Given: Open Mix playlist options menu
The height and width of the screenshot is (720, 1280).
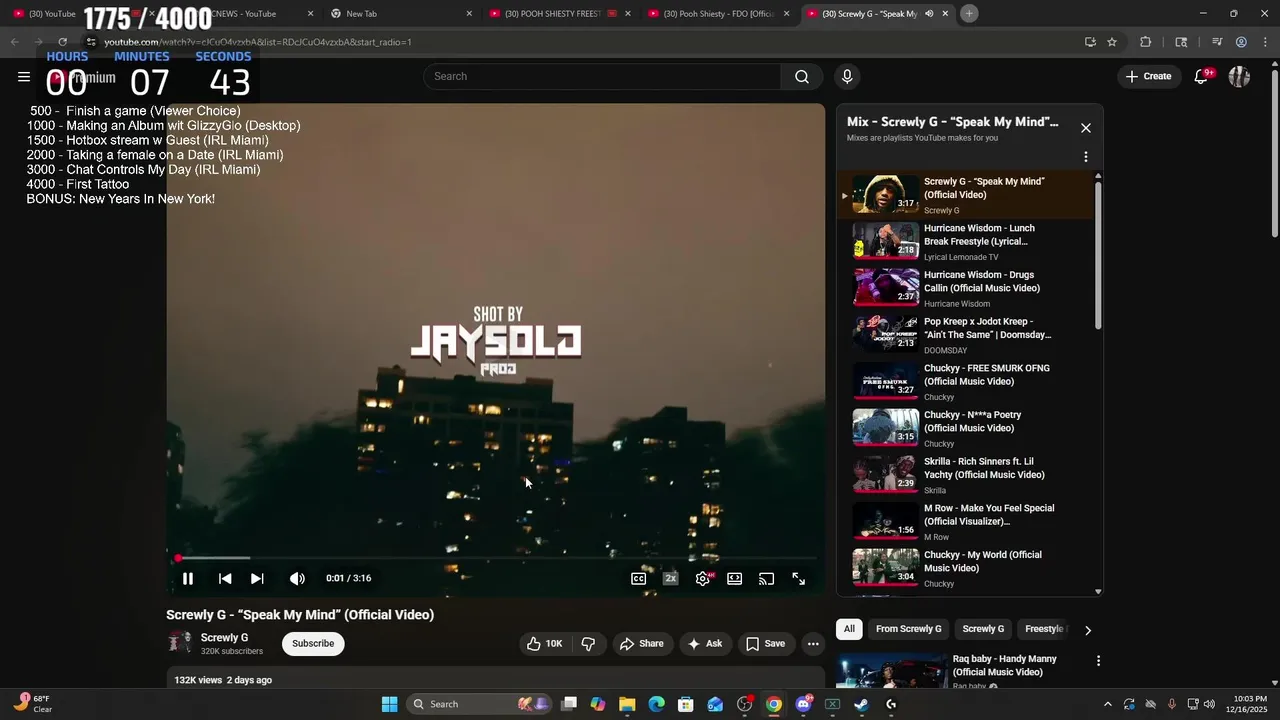Looking at the screenshot, I should (x=1086, y=157).
